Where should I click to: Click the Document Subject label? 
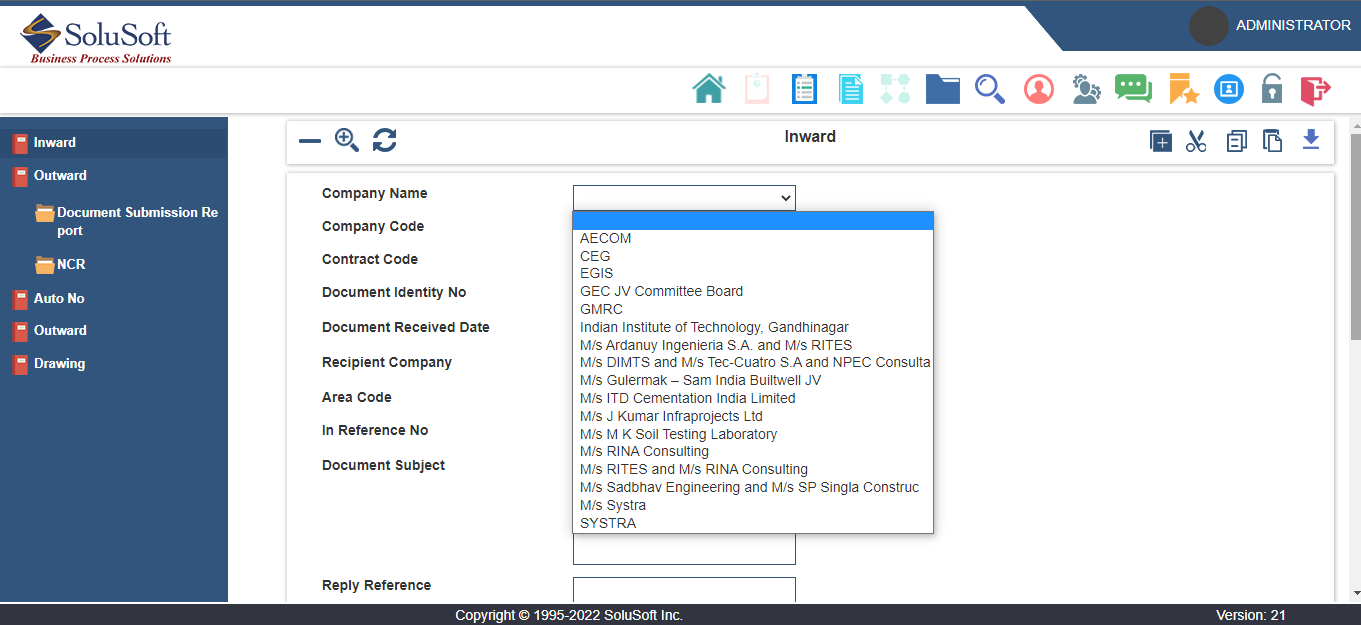click(x=383, y=466)
